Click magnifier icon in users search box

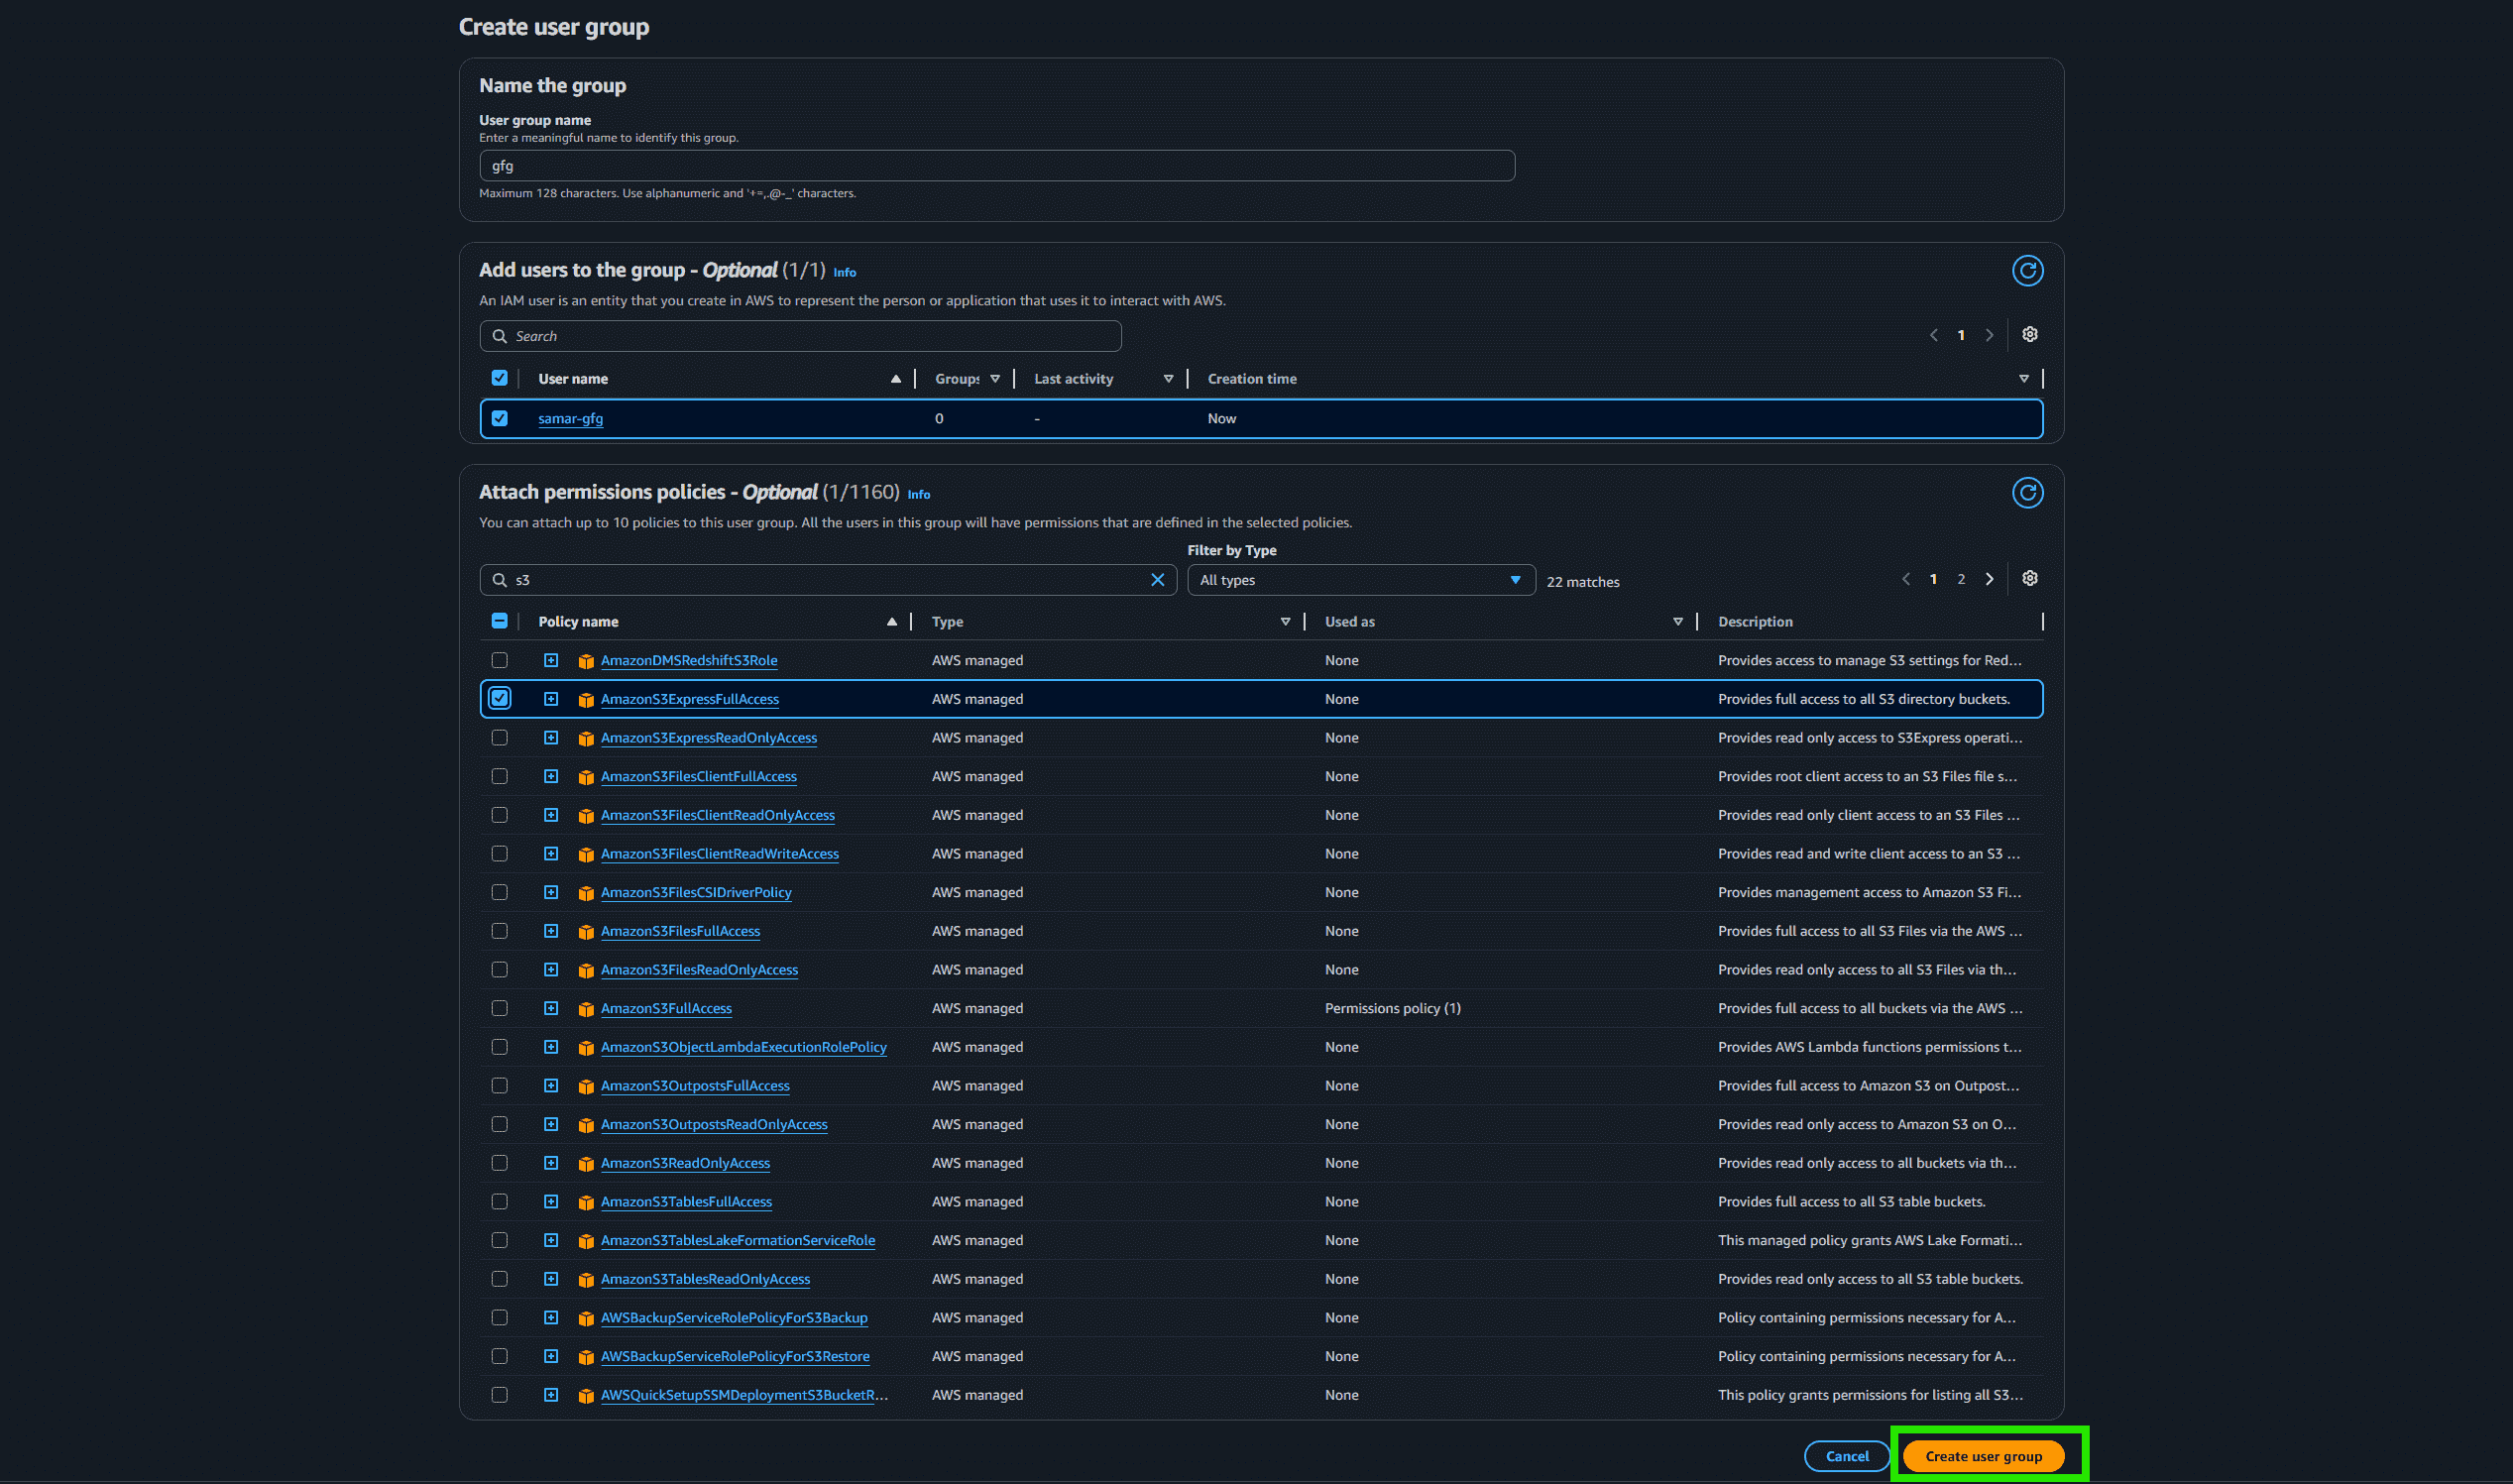point(499,336)
